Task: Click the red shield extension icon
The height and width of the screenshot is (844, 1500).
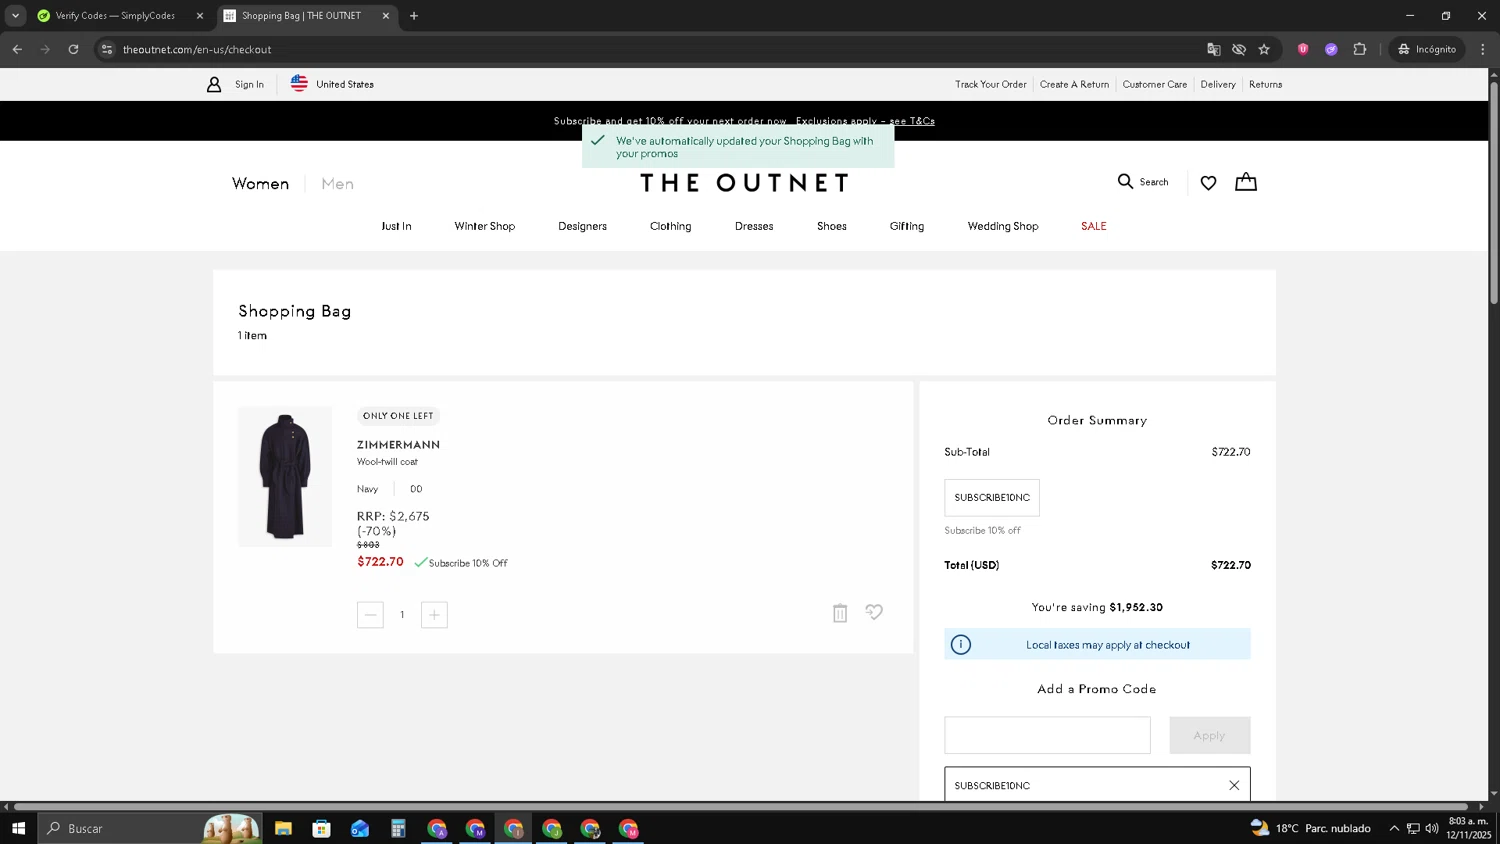Action: click(1303, 49)
